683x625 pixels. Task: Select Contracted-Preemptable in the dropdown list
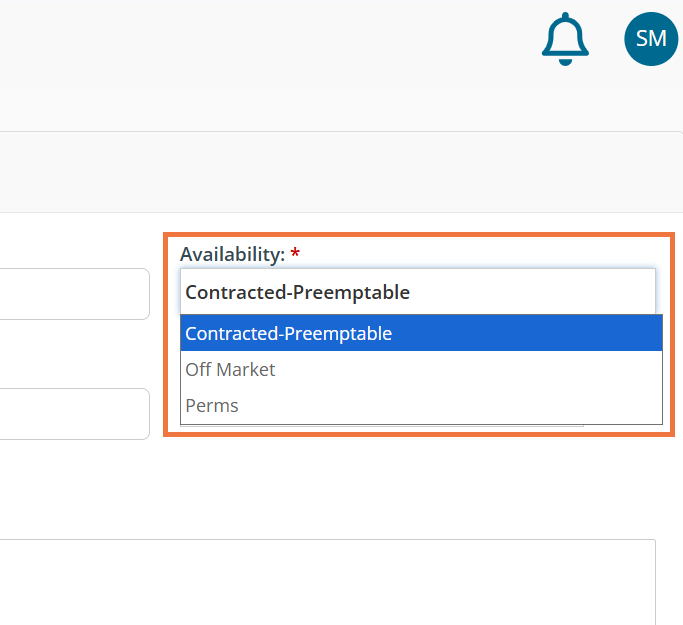click(x=289, y=333)
